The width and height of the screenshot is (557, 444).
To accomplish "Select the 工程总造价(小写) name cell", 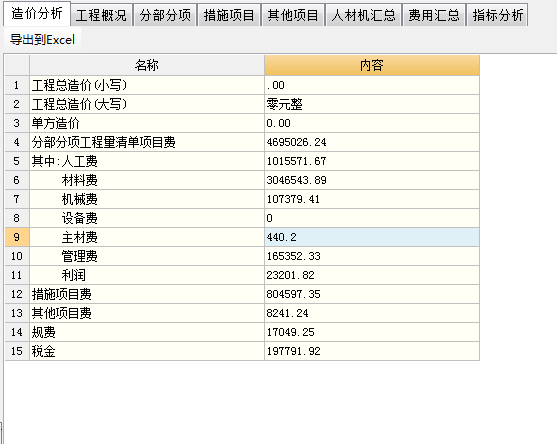I will (x=147, y=85).
